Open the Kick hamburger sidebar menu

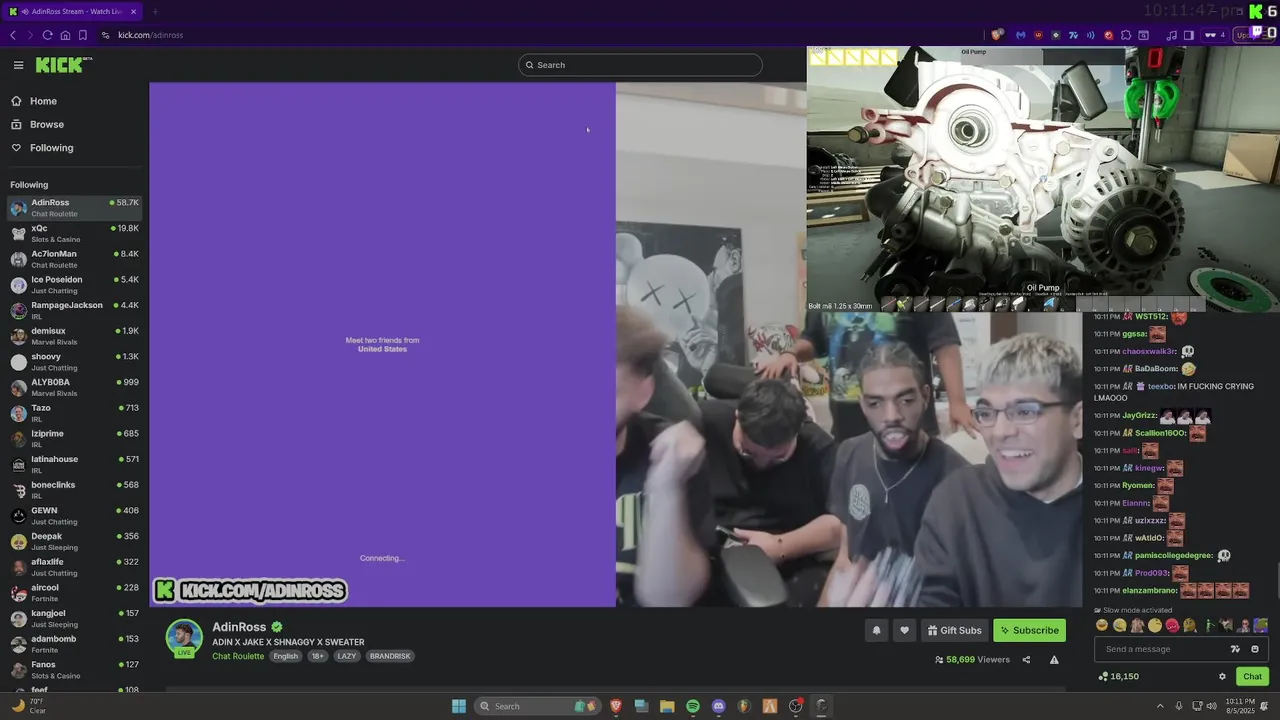pos(18,65)
